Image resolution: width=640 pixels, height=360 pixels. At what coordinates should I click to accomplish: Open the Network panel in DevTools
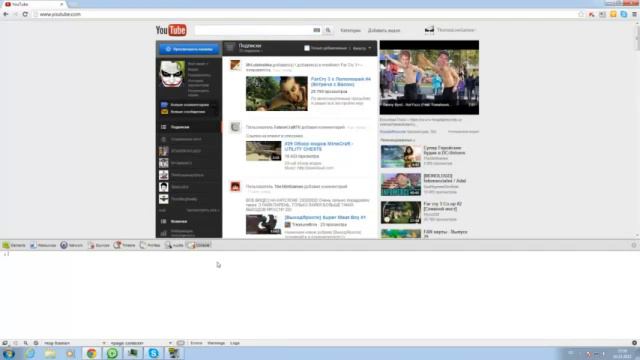71,245
